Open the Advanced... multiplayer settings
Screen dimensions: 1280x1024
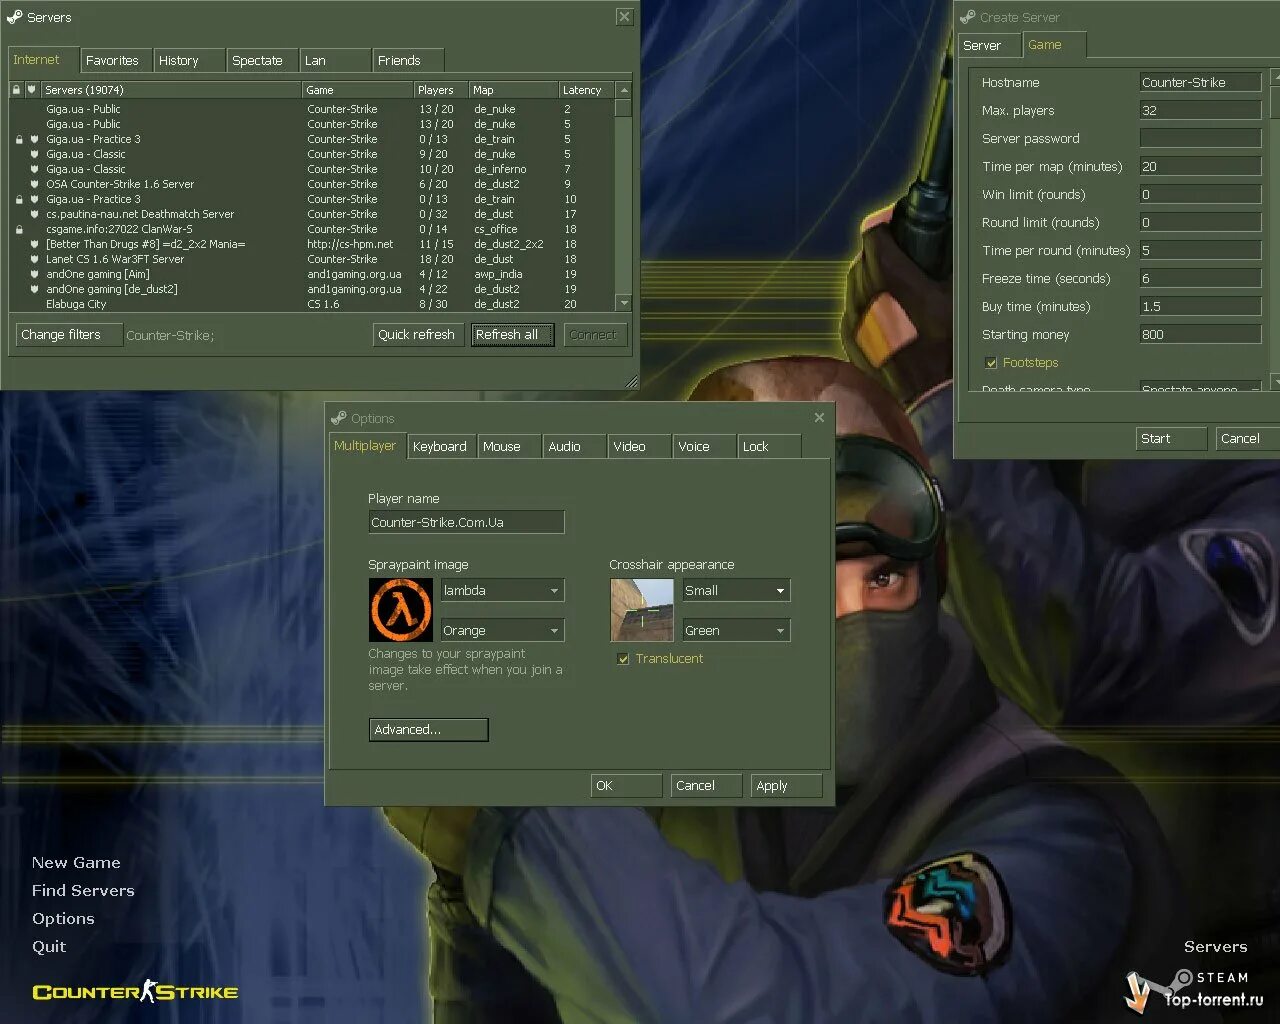[428, 730]
